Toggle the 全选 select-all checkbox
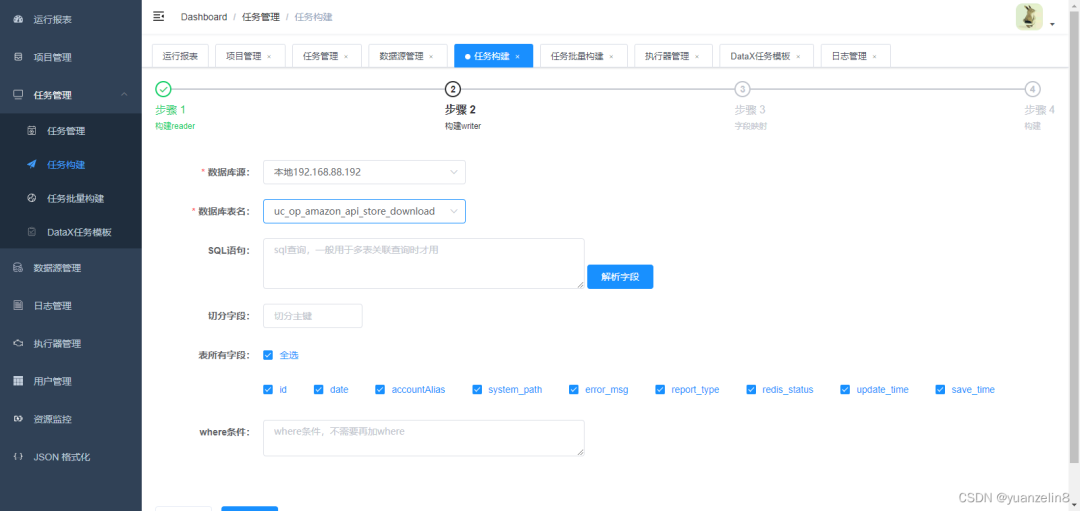Screen dimensions: 1080x511 268,355
